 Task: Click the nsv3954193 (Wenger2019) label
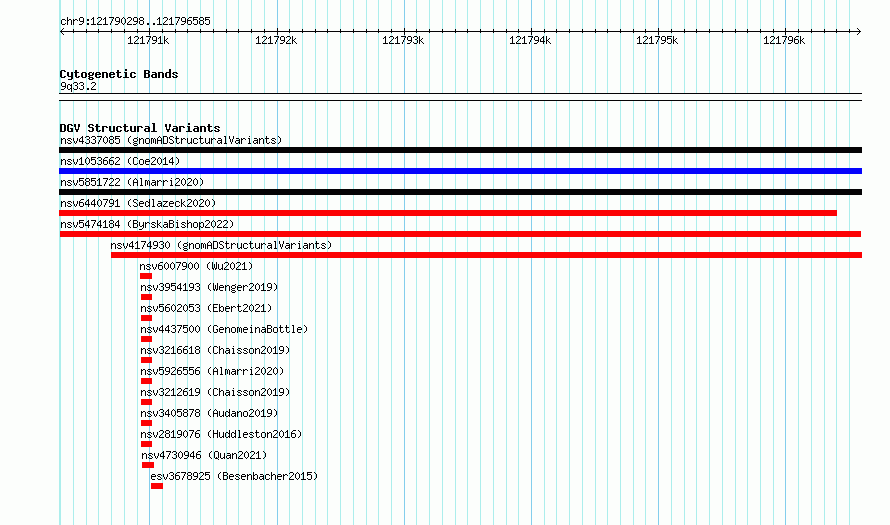[x=209, y=287]
